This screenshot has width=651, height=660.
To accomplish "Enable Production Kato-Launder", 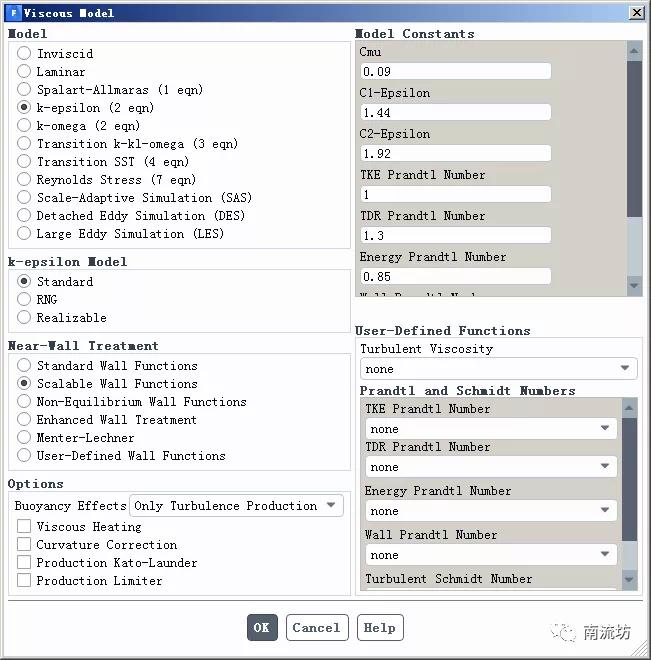I will (x=24, y=562).
